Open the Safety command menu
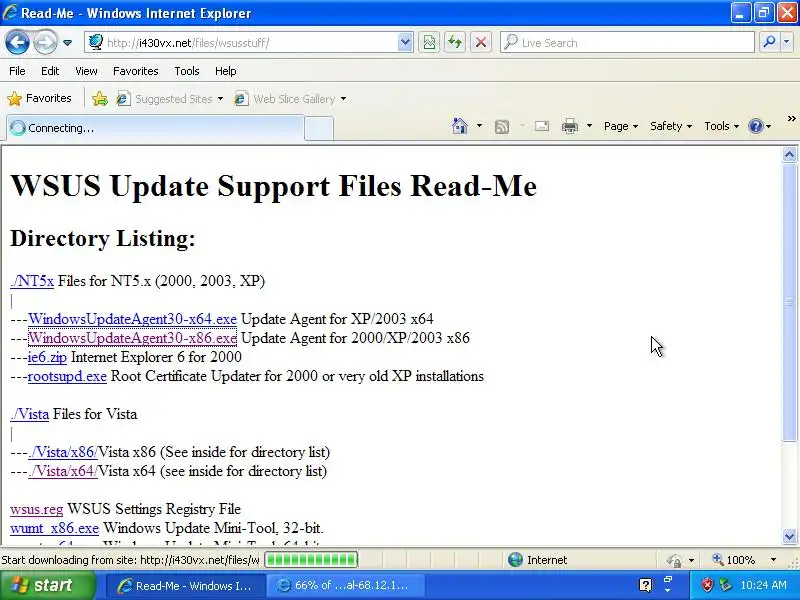The image size is (800, 600). point(671,126)
